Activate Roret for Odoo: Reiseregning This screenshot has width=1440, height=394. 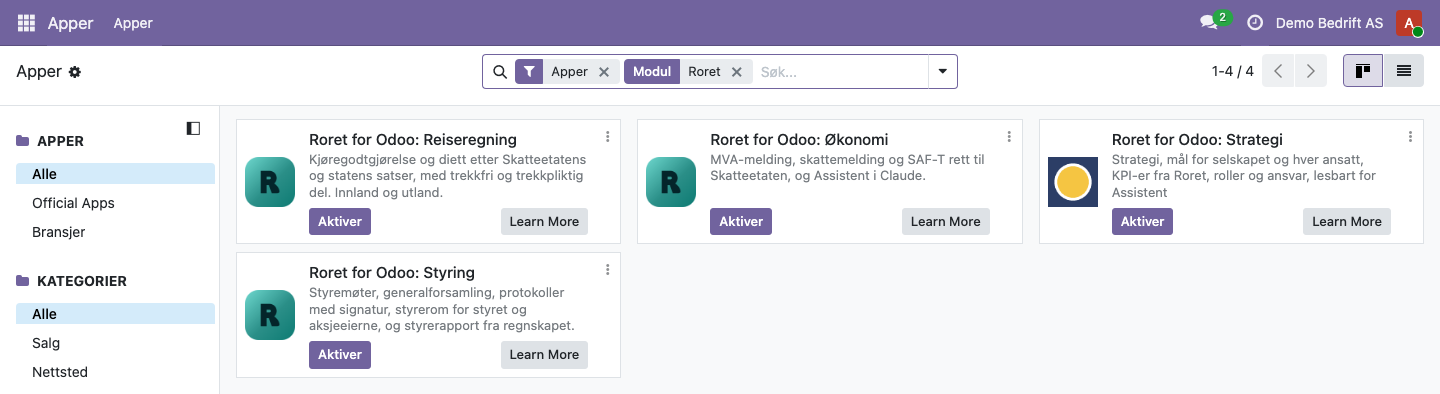tap(340, 222)
